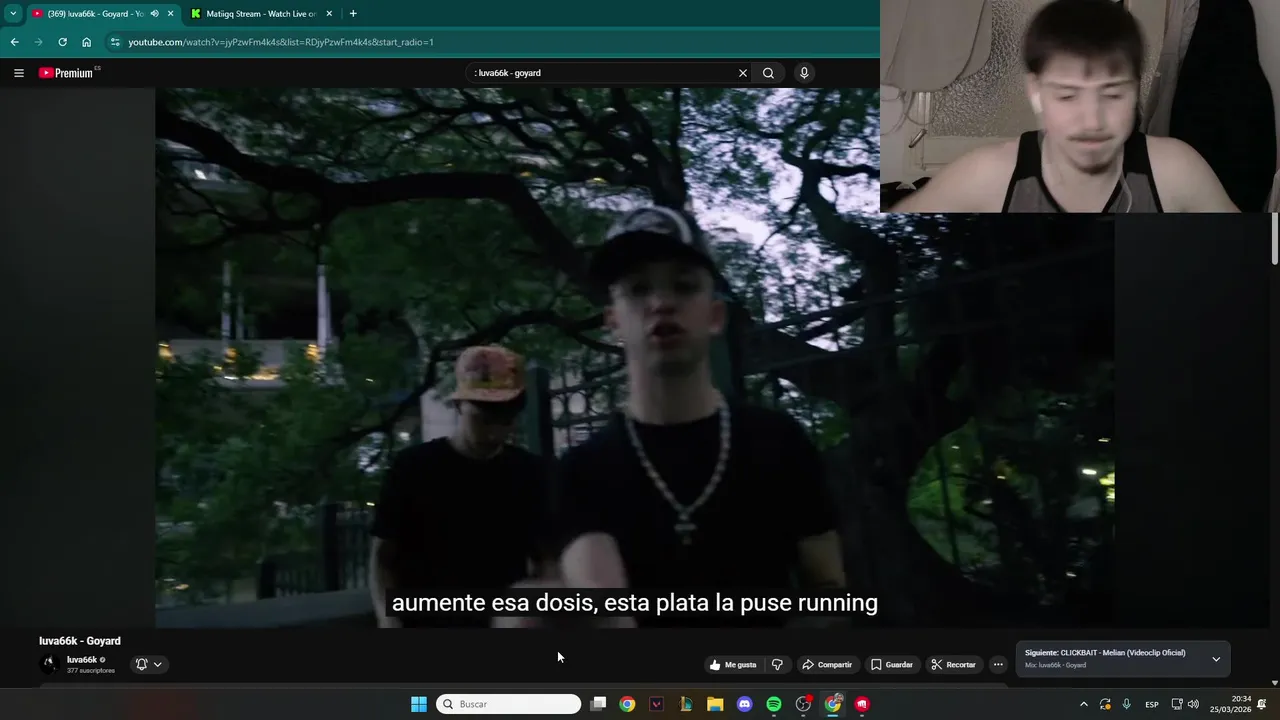Toggle the notification bell for luva66k
Viewport: 1280px width, 720px height.
click(141, 664)
